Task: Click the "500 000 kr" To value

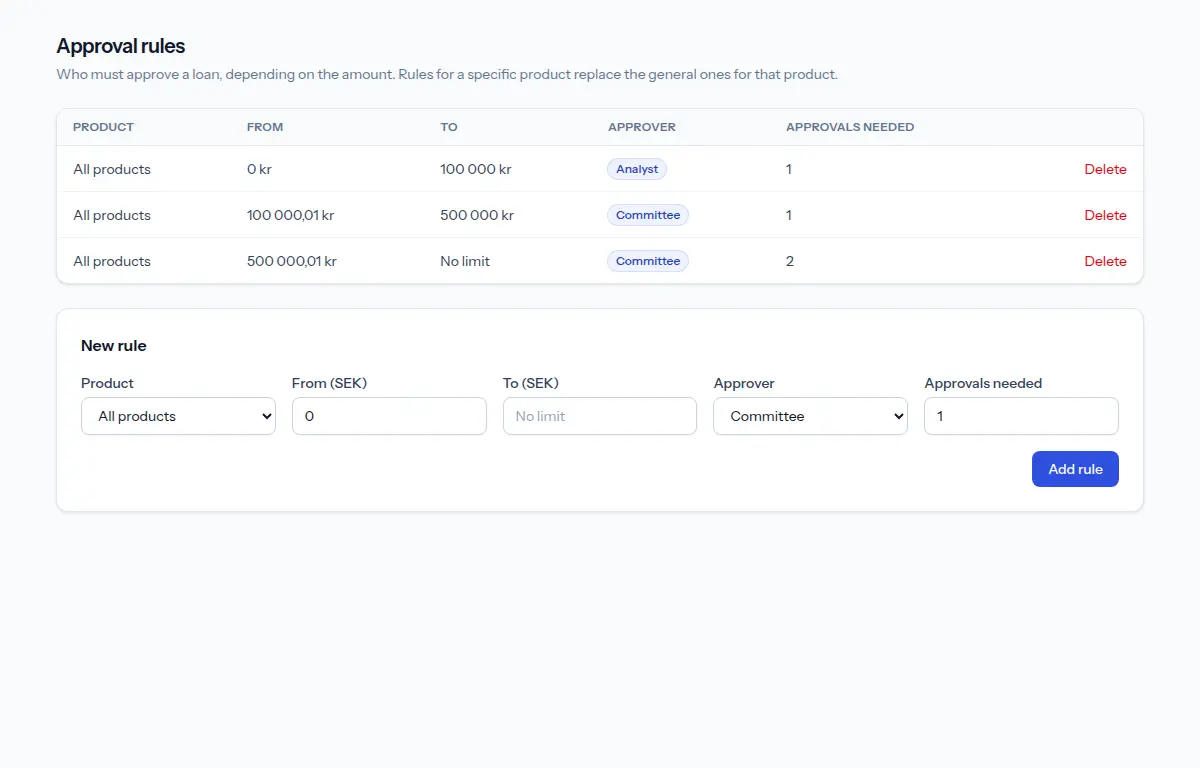Action: tap(477, 215)
